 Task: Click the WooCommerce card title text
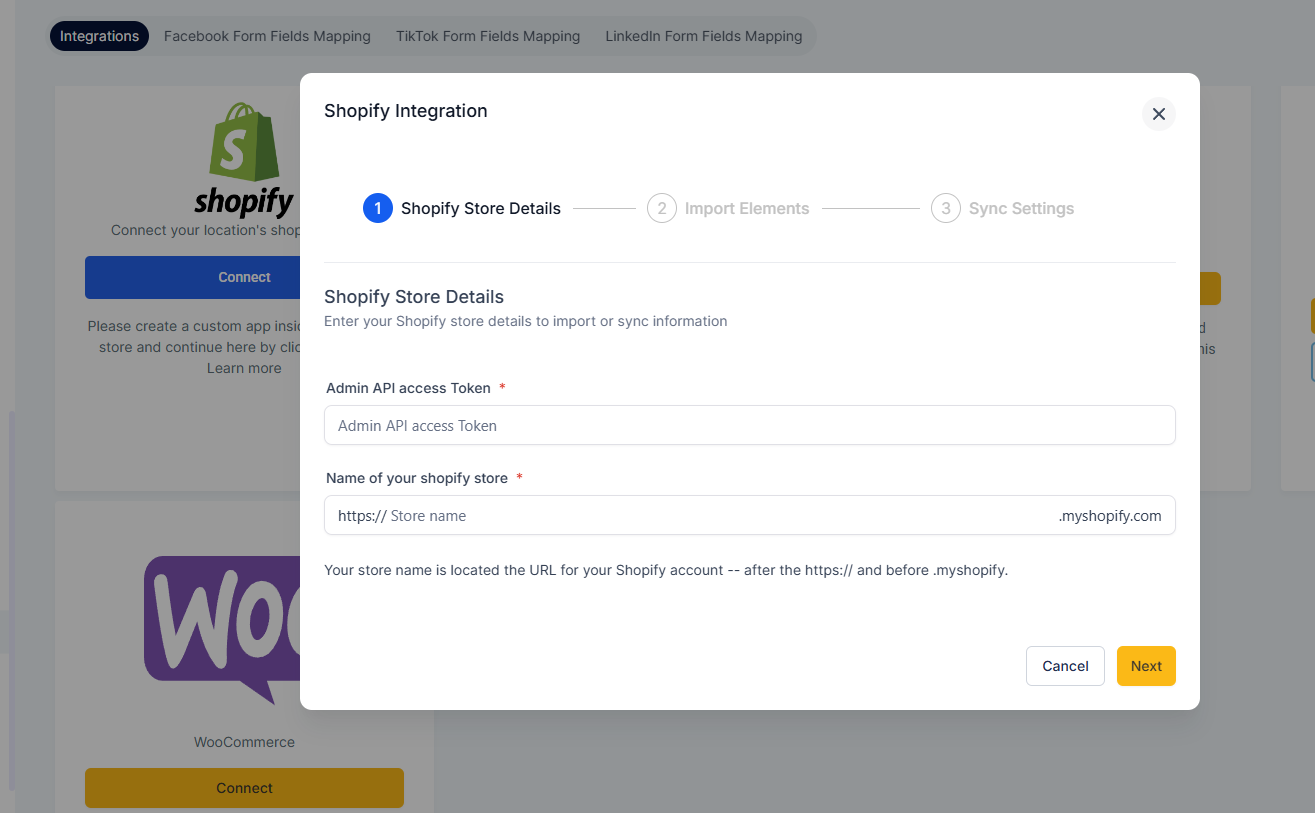coord(244,742)
